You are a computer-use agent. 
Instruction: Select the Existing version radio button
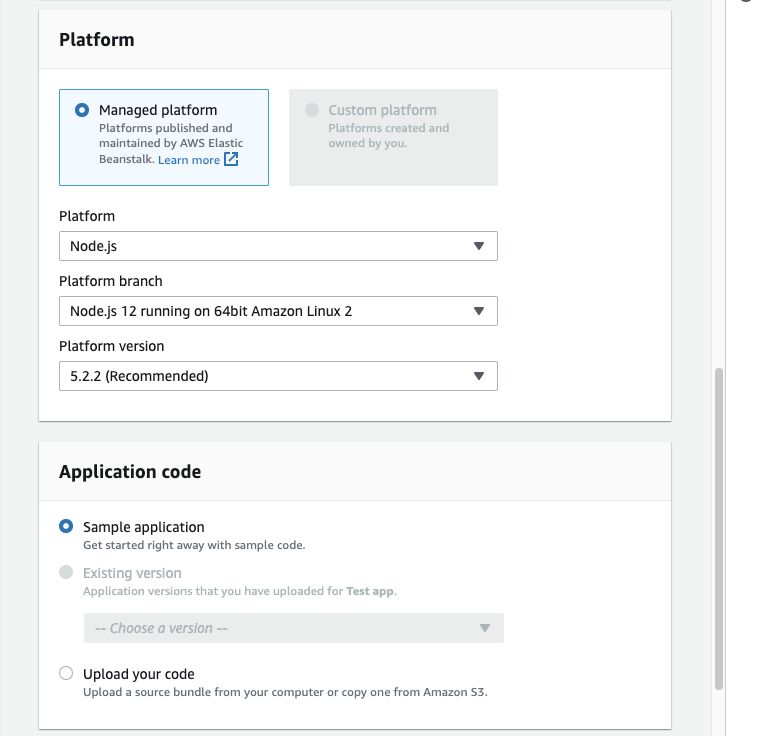(67, 573)
